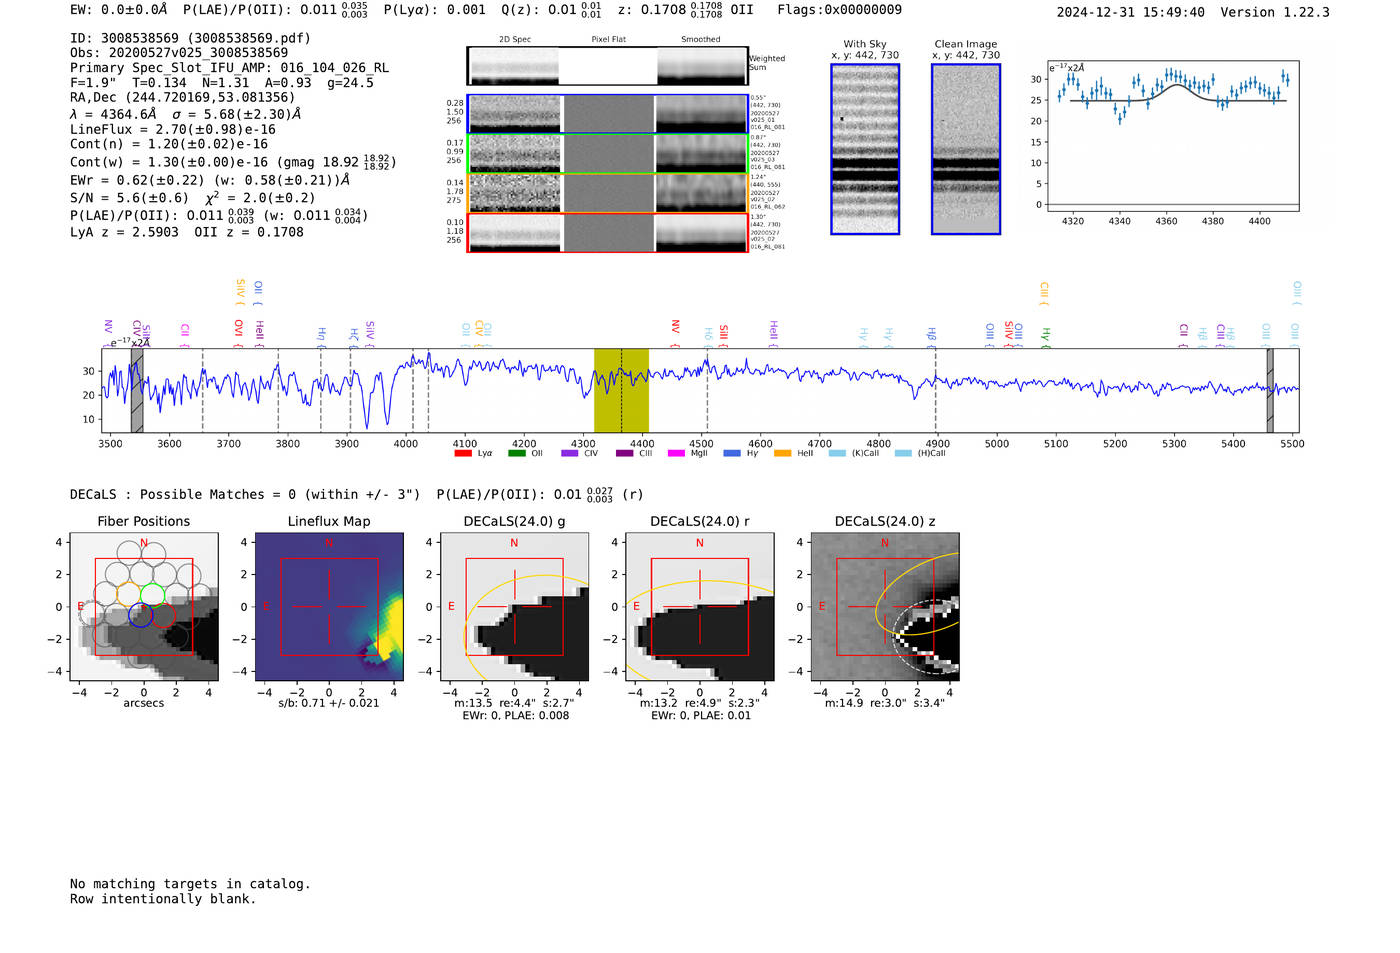Click the green OII legend swatch
1400x953 pixels.
pos(517,453)
